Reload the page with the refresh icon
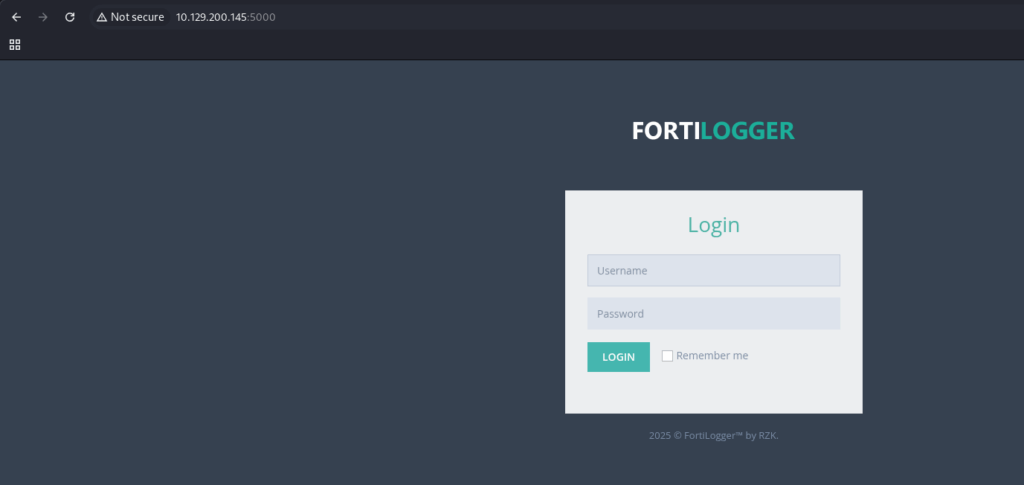The width and height of the screenshot is (1024, 485). pyautogui.click(x=70, y=17)
